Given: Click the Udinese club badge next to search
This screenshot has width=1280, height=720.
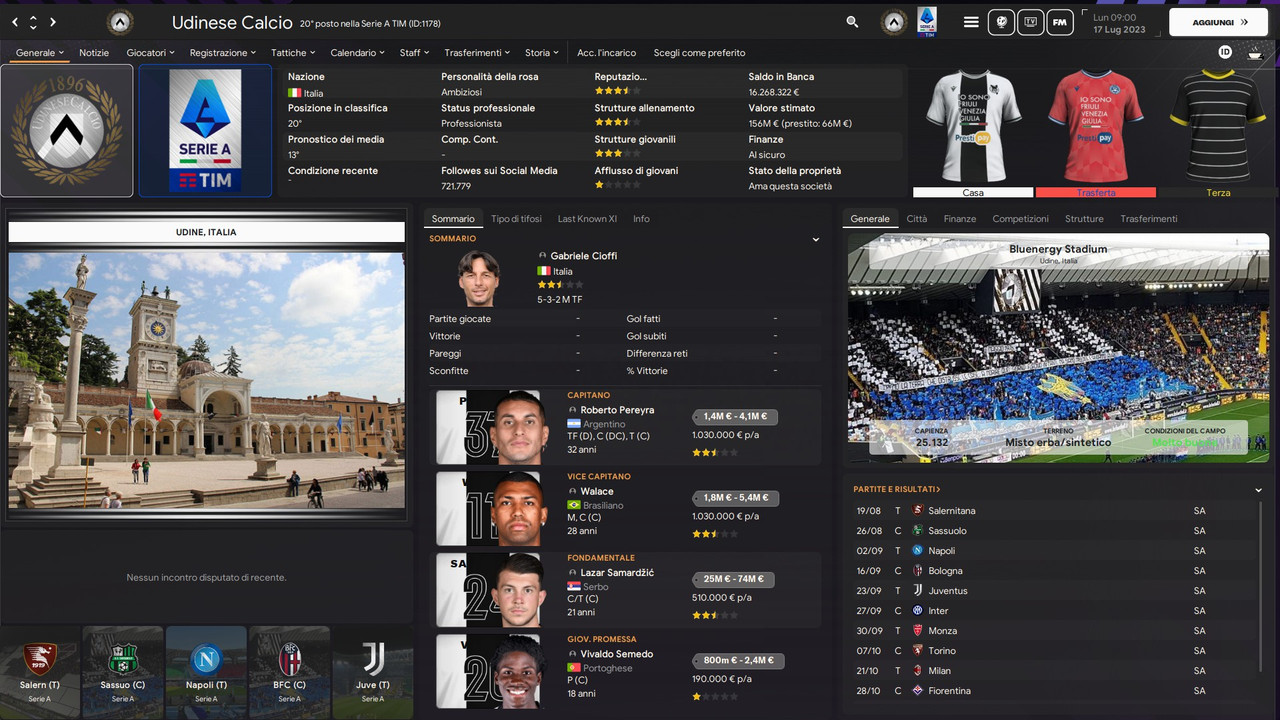Looking at the screenshot, I should [894, 22].
